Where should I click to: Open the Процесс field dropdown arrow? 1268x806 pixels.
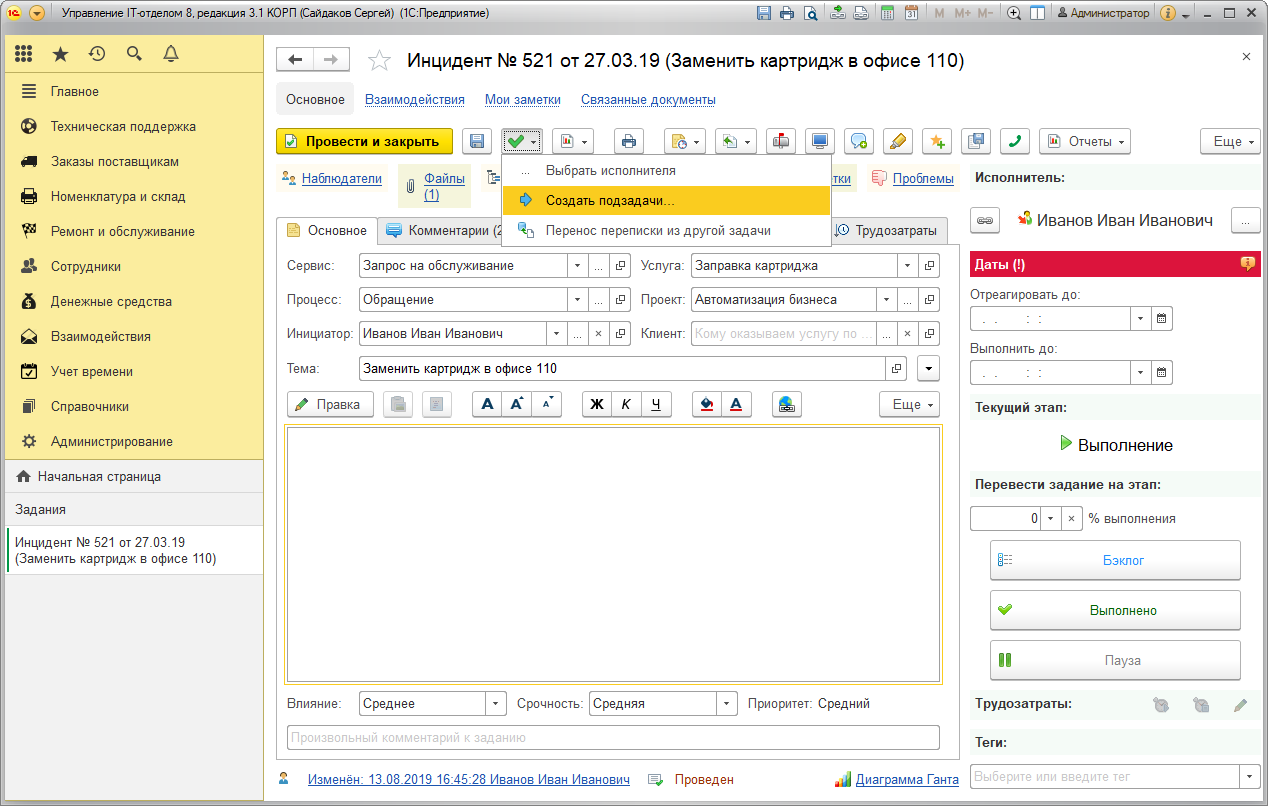click(x=577, y=300)
